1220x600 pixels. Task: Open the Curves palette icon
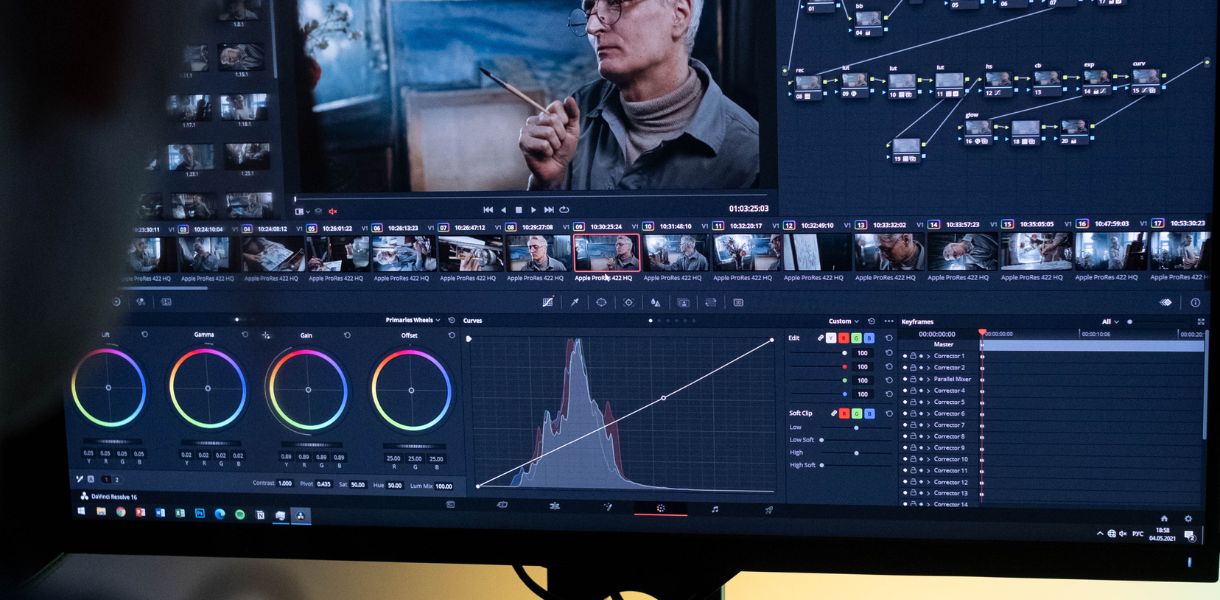pos(548,301)
